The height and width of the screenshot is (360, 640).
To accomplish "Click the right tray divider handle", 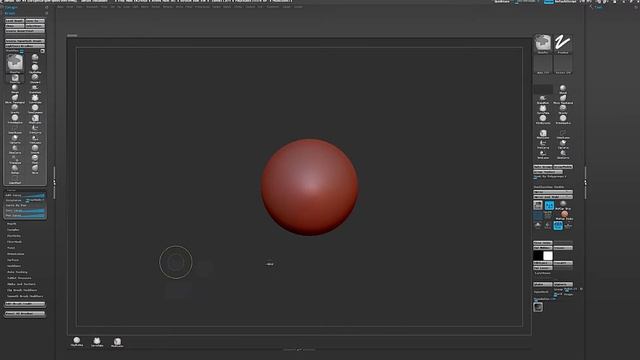I will coord(586,182).
